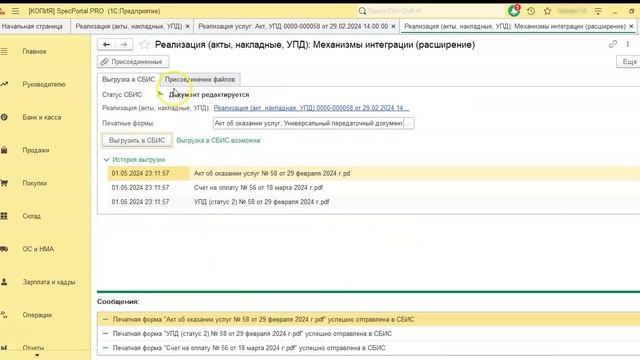This screenshot has width=640, height=360.
Task: Select history row Счет на оплату № 56
Action: click(374, 187)
